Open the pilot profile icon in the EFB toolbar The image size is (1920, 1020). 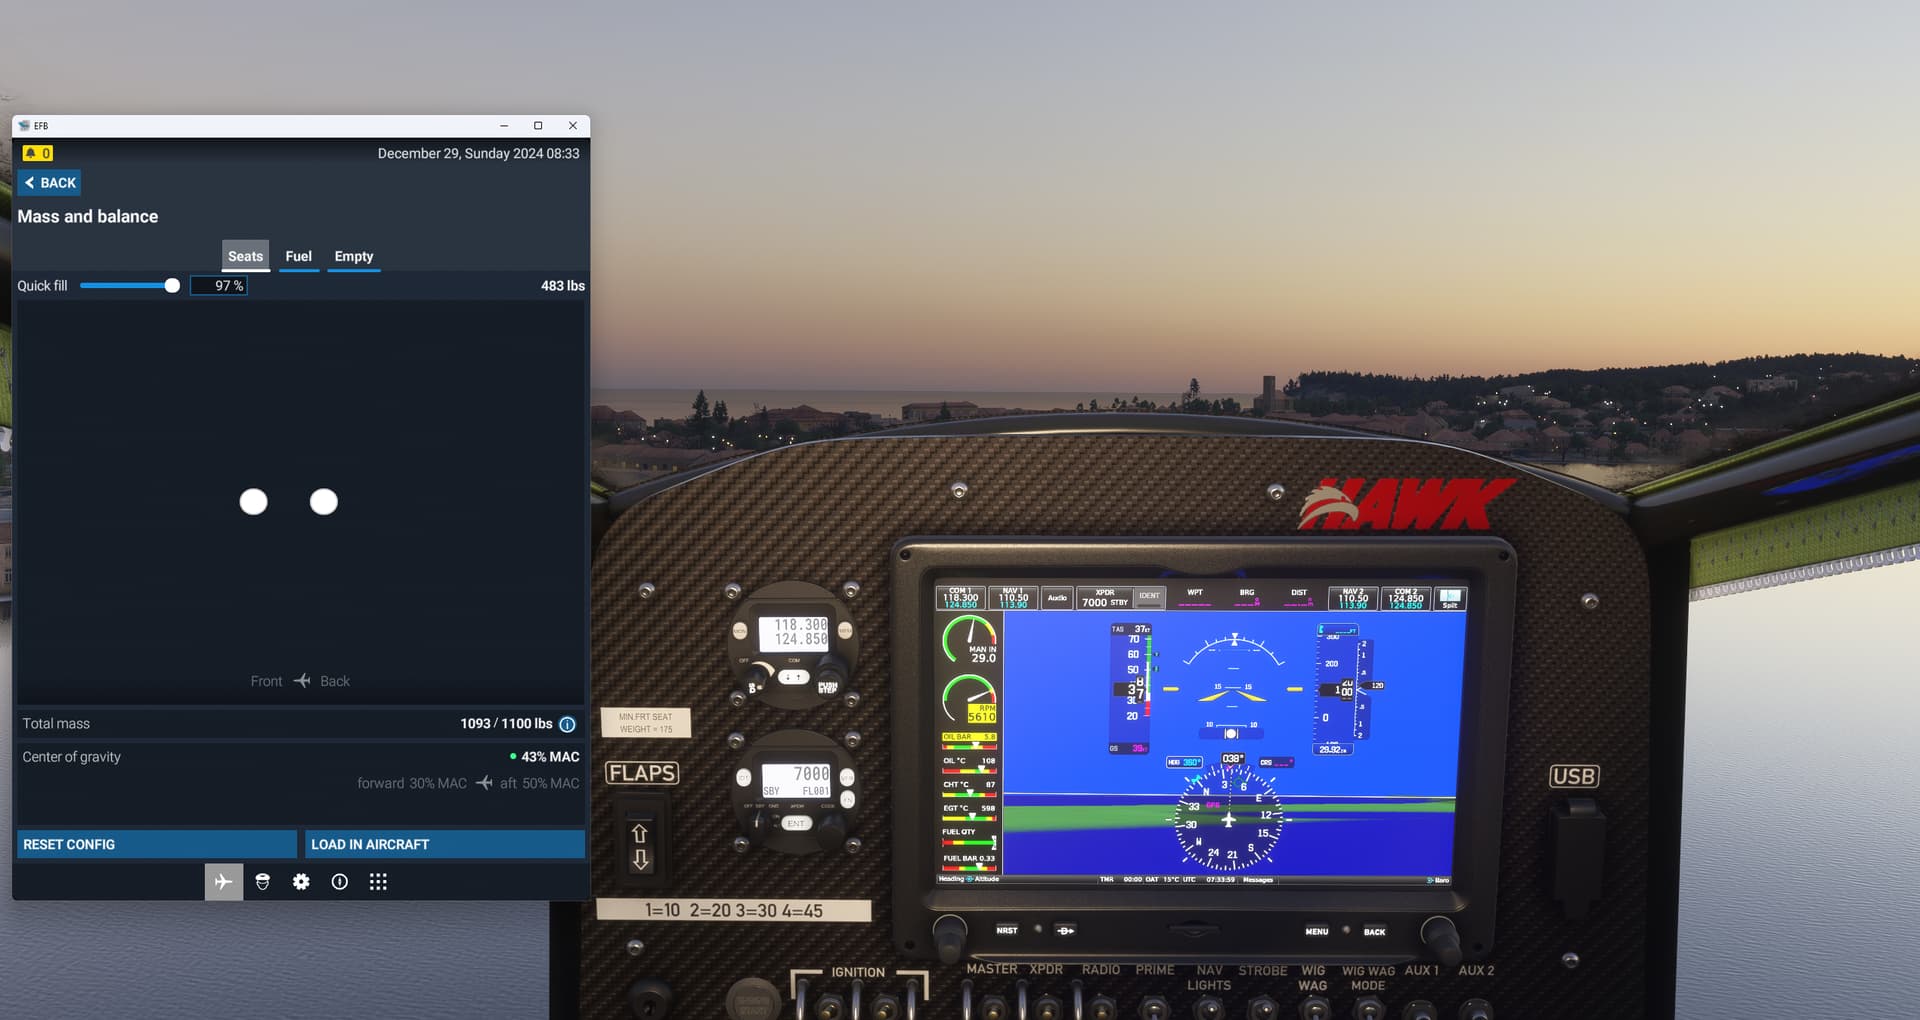[x=263, y=881]
